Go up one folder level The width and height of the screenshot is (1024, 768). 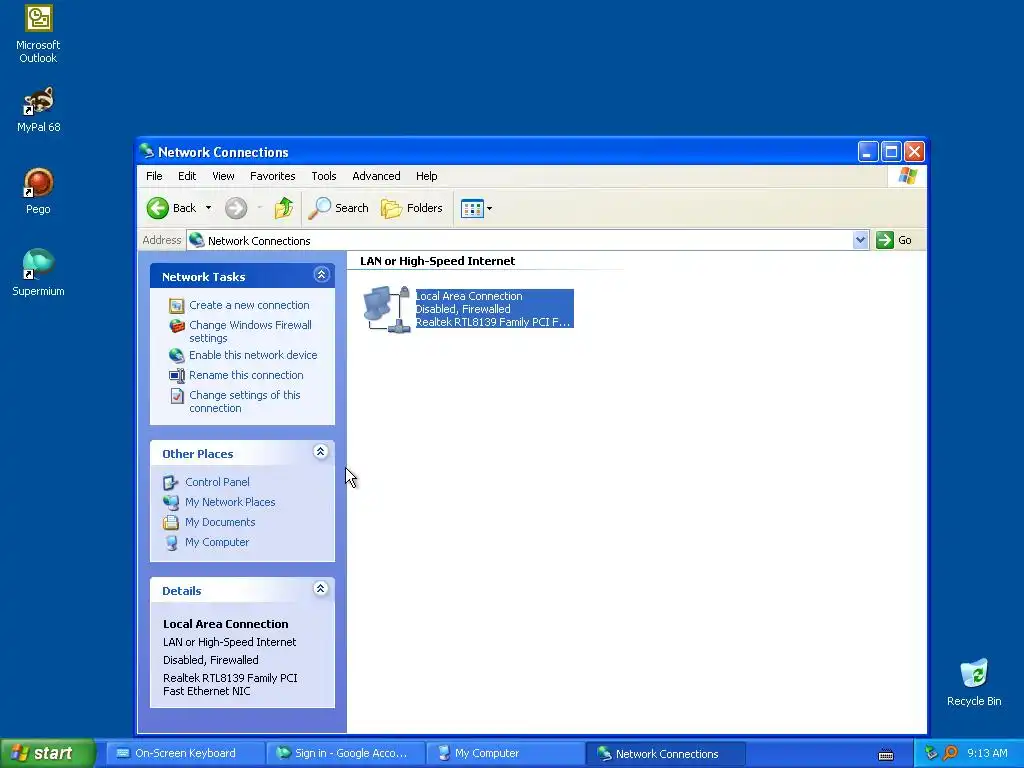[x=284, y=208]
